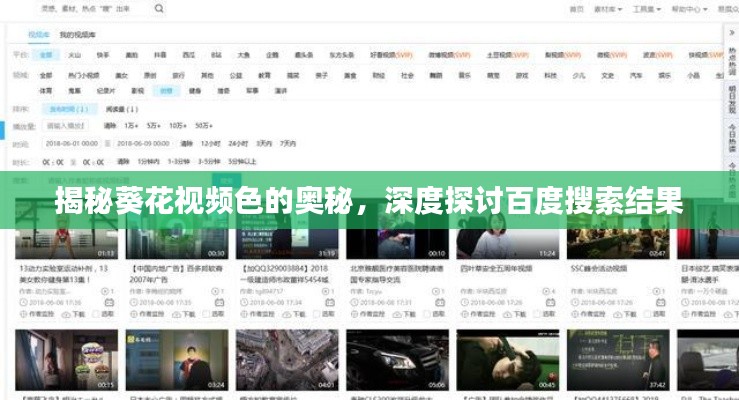Screen dimensions: 739x400
Task: Download the 四叶草安全五周年视频
Action: [x=515, y=314]
